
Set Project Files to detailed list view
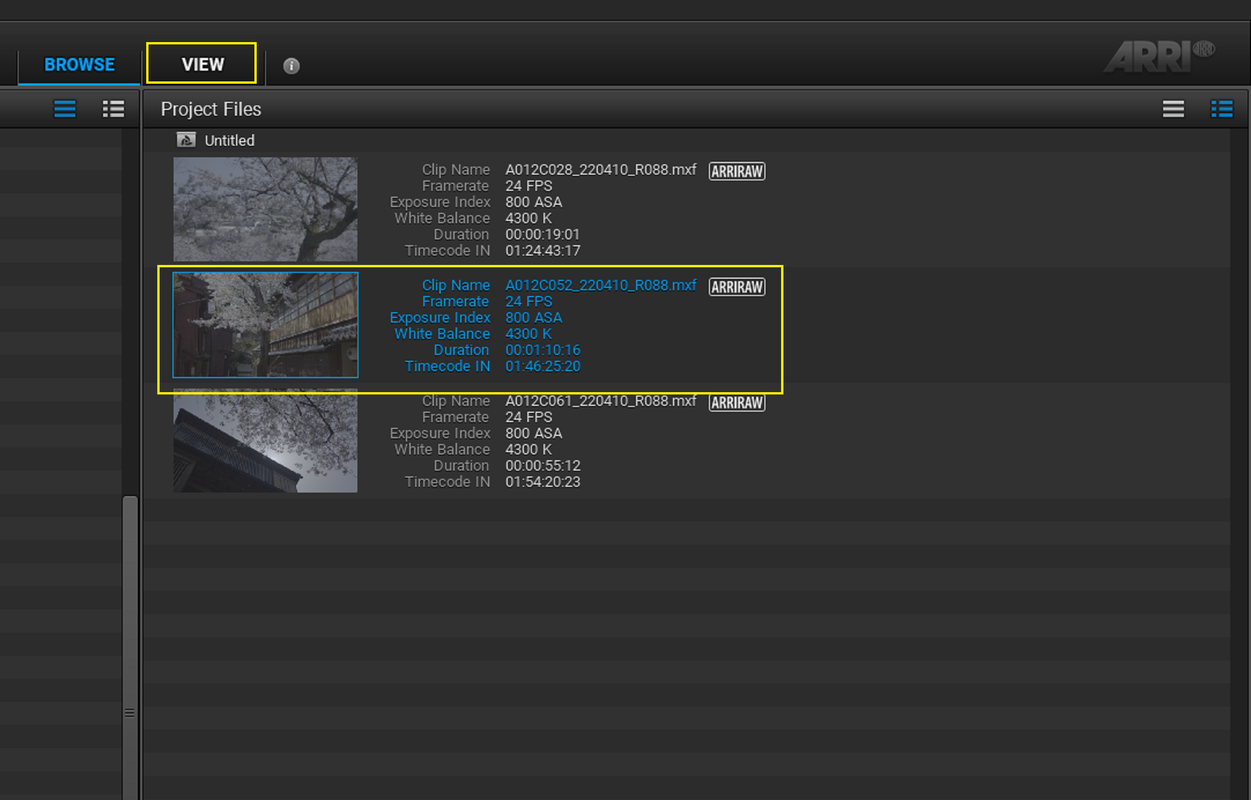(1221, 109)
